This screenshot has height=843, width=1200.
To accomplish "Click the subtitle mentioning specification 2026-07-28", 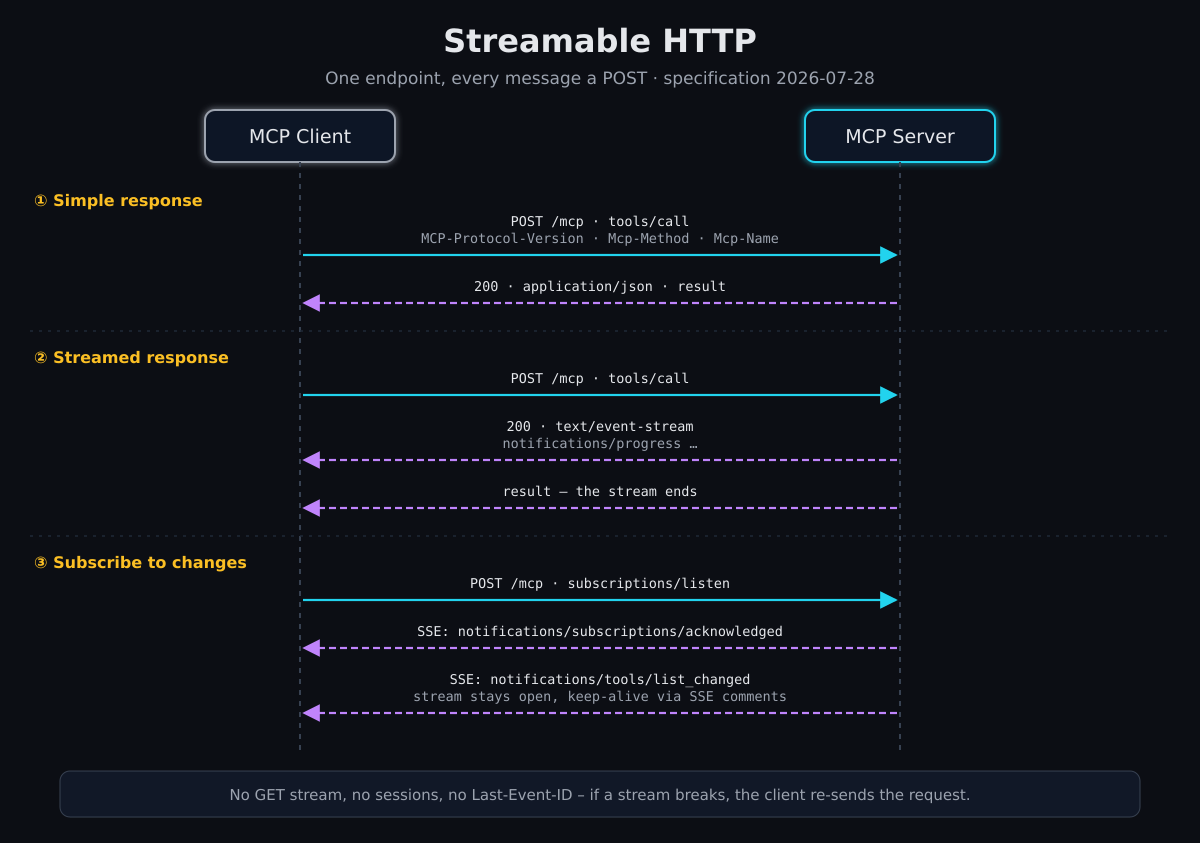I will 600,78.
